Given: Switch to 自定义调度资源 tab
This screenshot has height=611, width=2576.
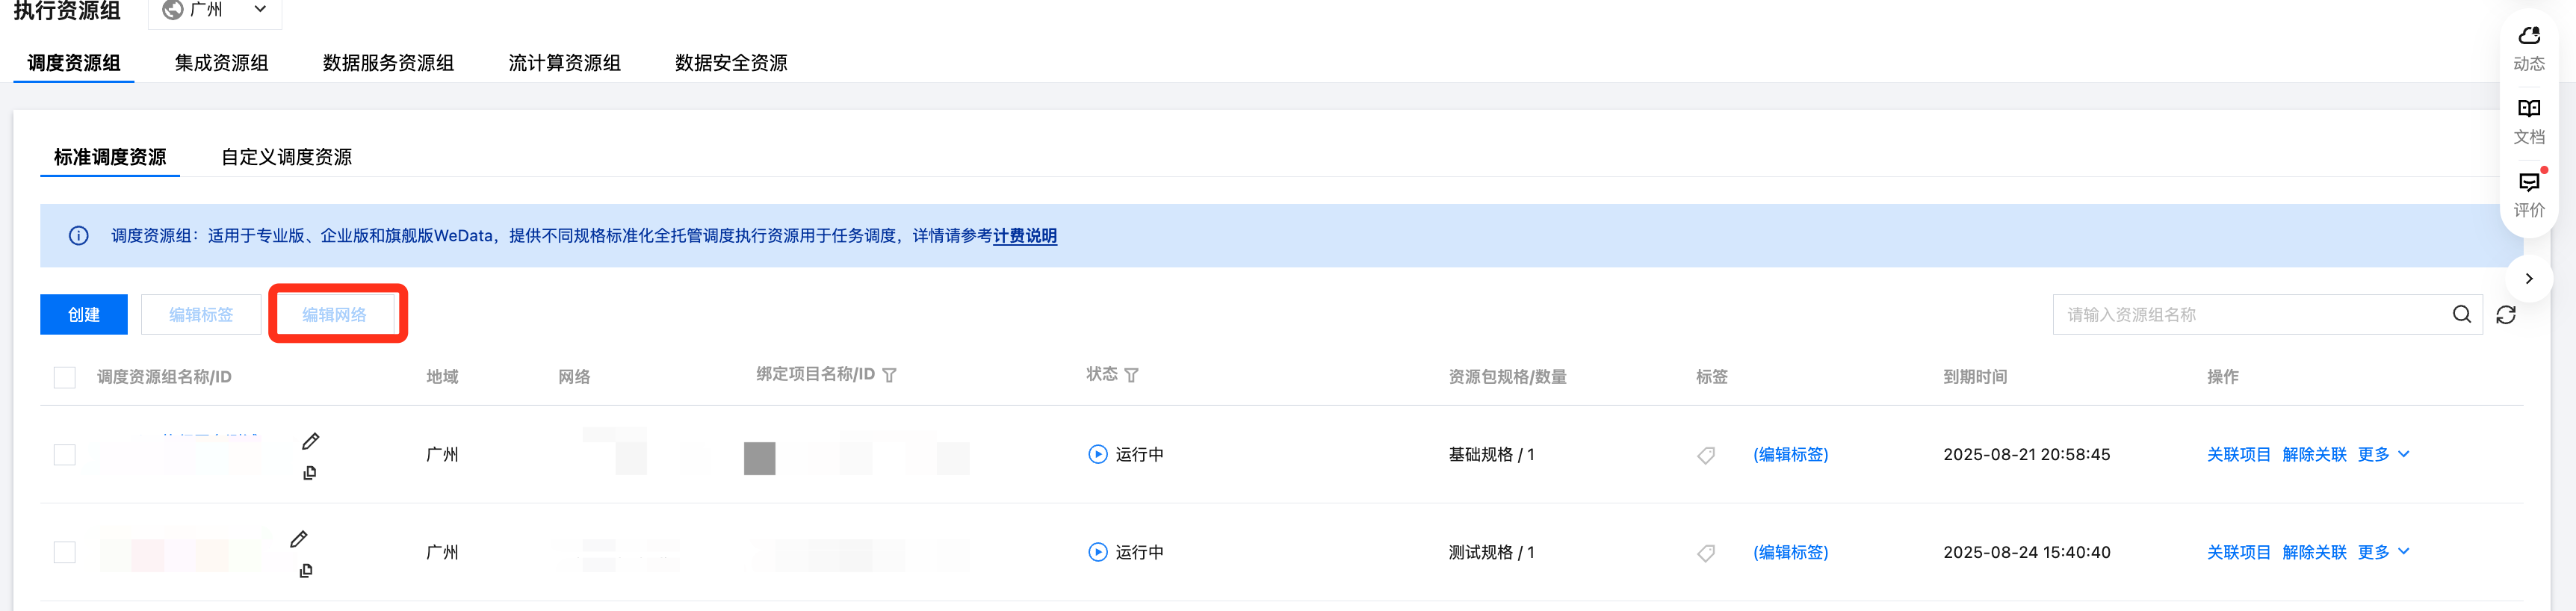Looking at the screenshot, I should [286, 157].
